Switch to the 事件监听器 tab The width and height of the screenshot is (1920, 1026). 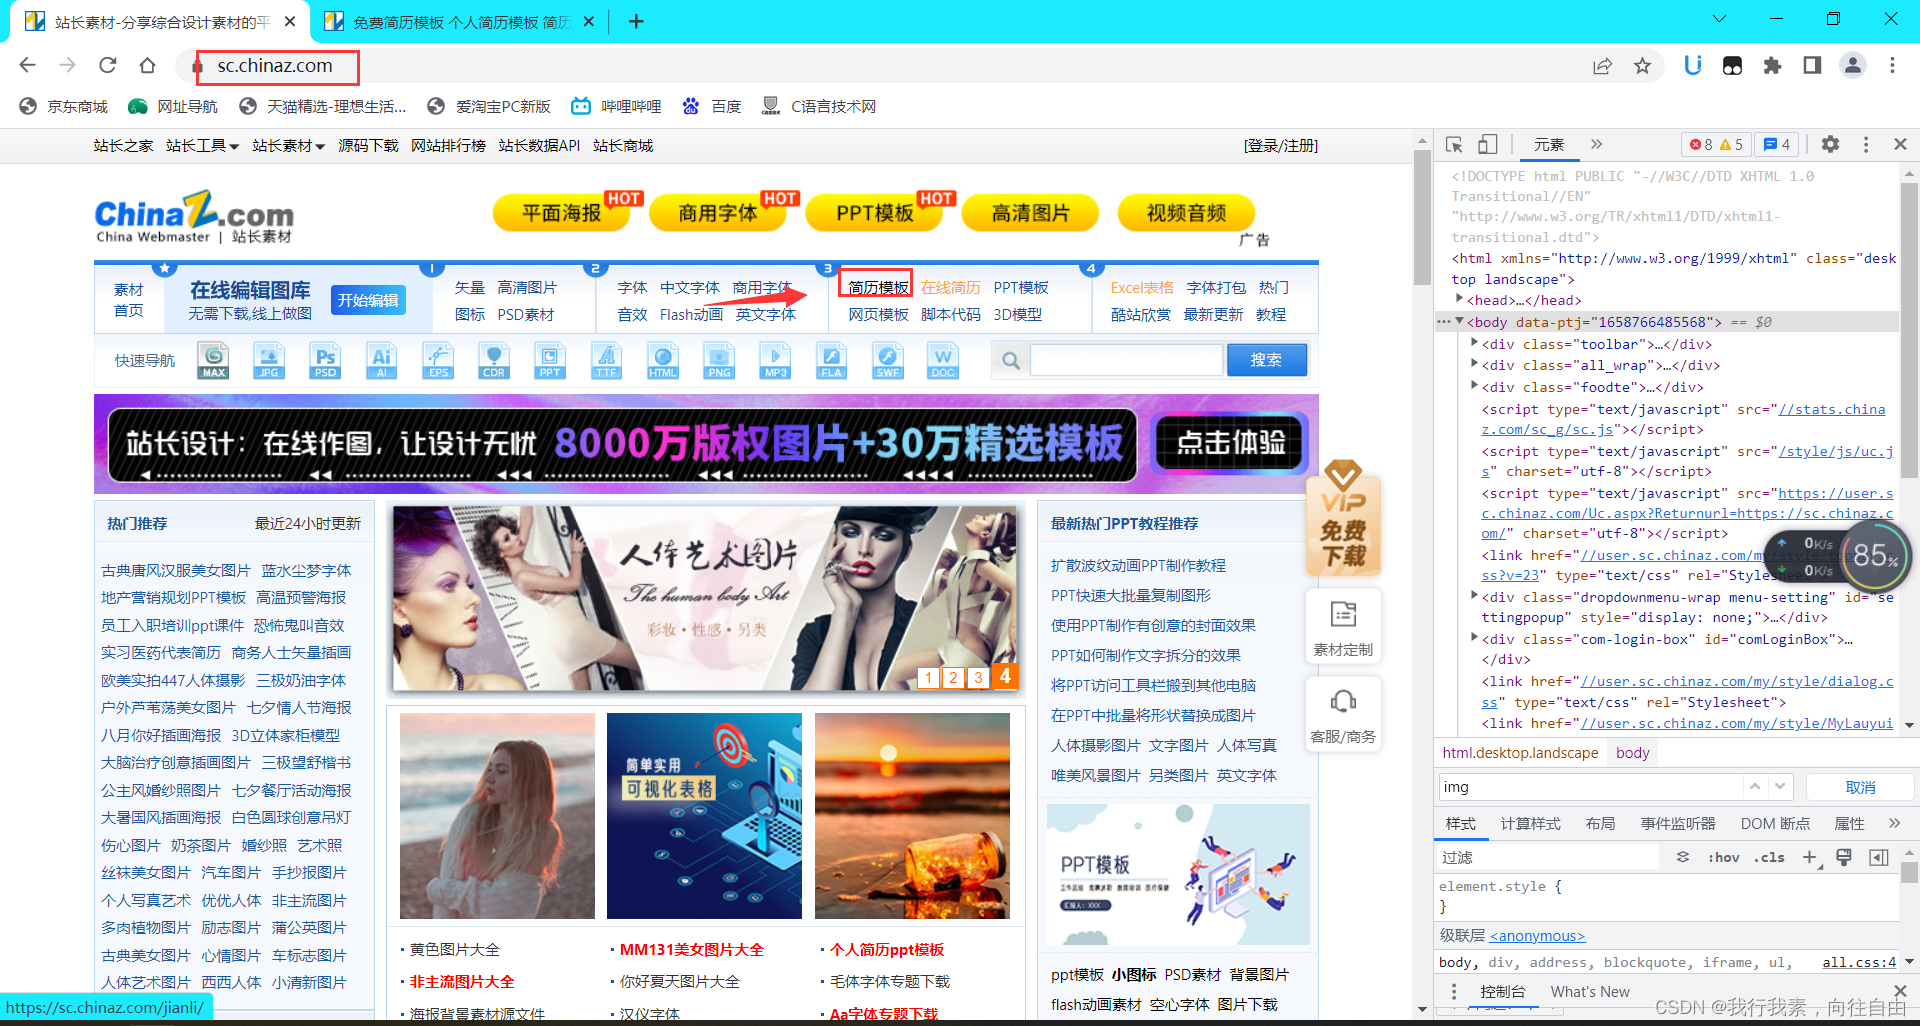click(x=1678, y=823)
